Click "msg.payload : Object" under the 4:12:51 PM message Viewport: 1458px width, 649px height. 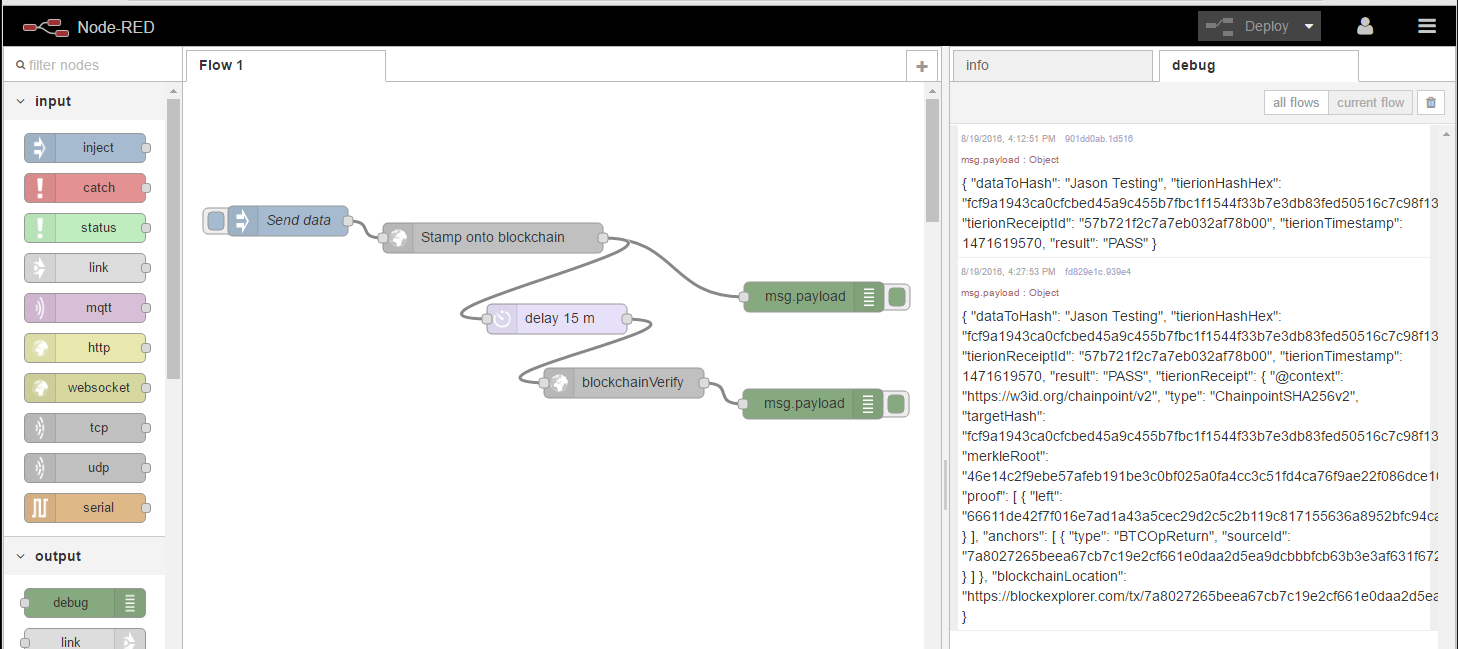click(x=1010, y=160)
